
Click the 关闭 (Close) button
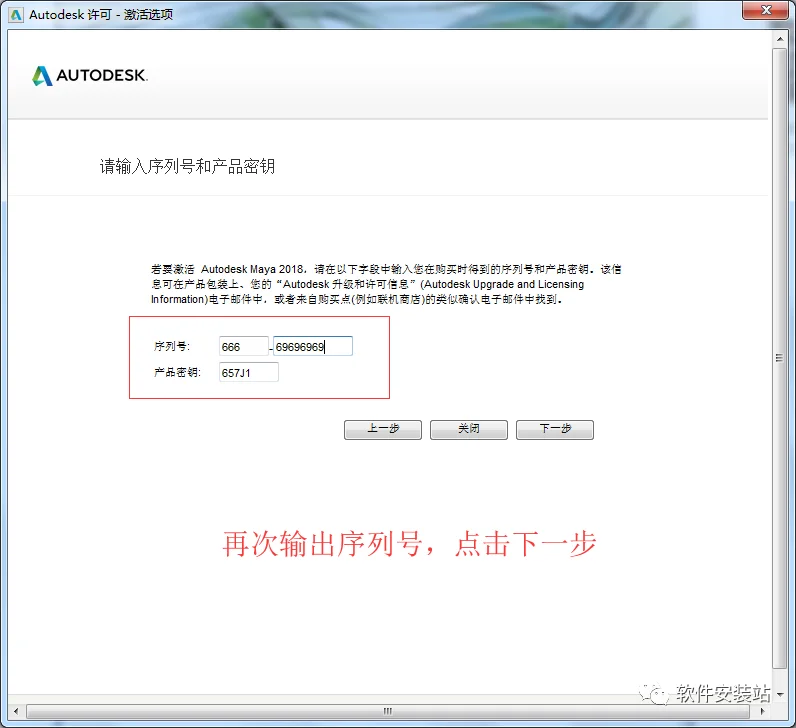coord(469,429)
